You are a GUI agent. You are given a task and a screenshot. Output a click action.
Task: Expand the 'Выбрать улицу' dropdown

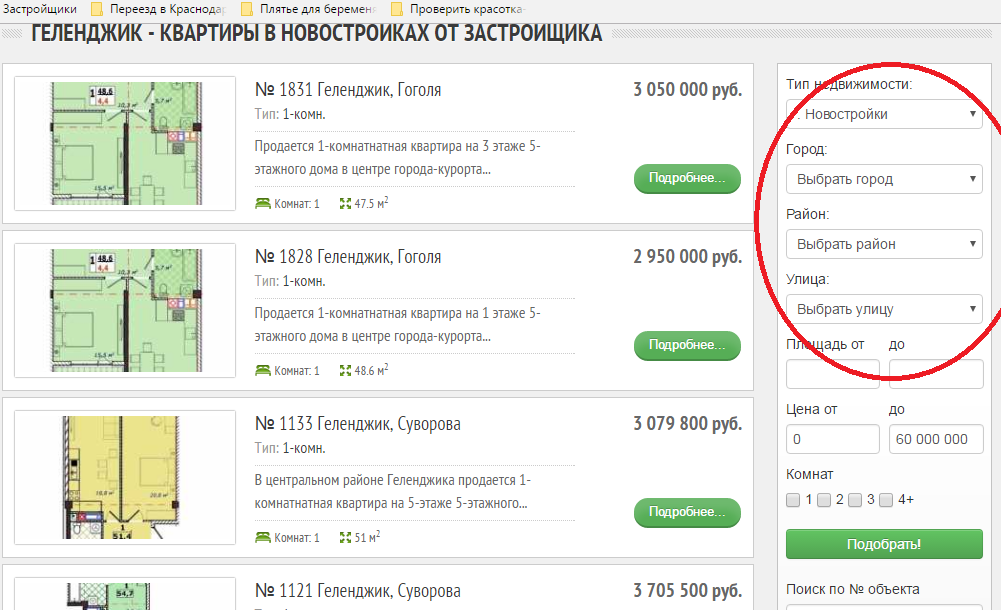click(884, 309)
